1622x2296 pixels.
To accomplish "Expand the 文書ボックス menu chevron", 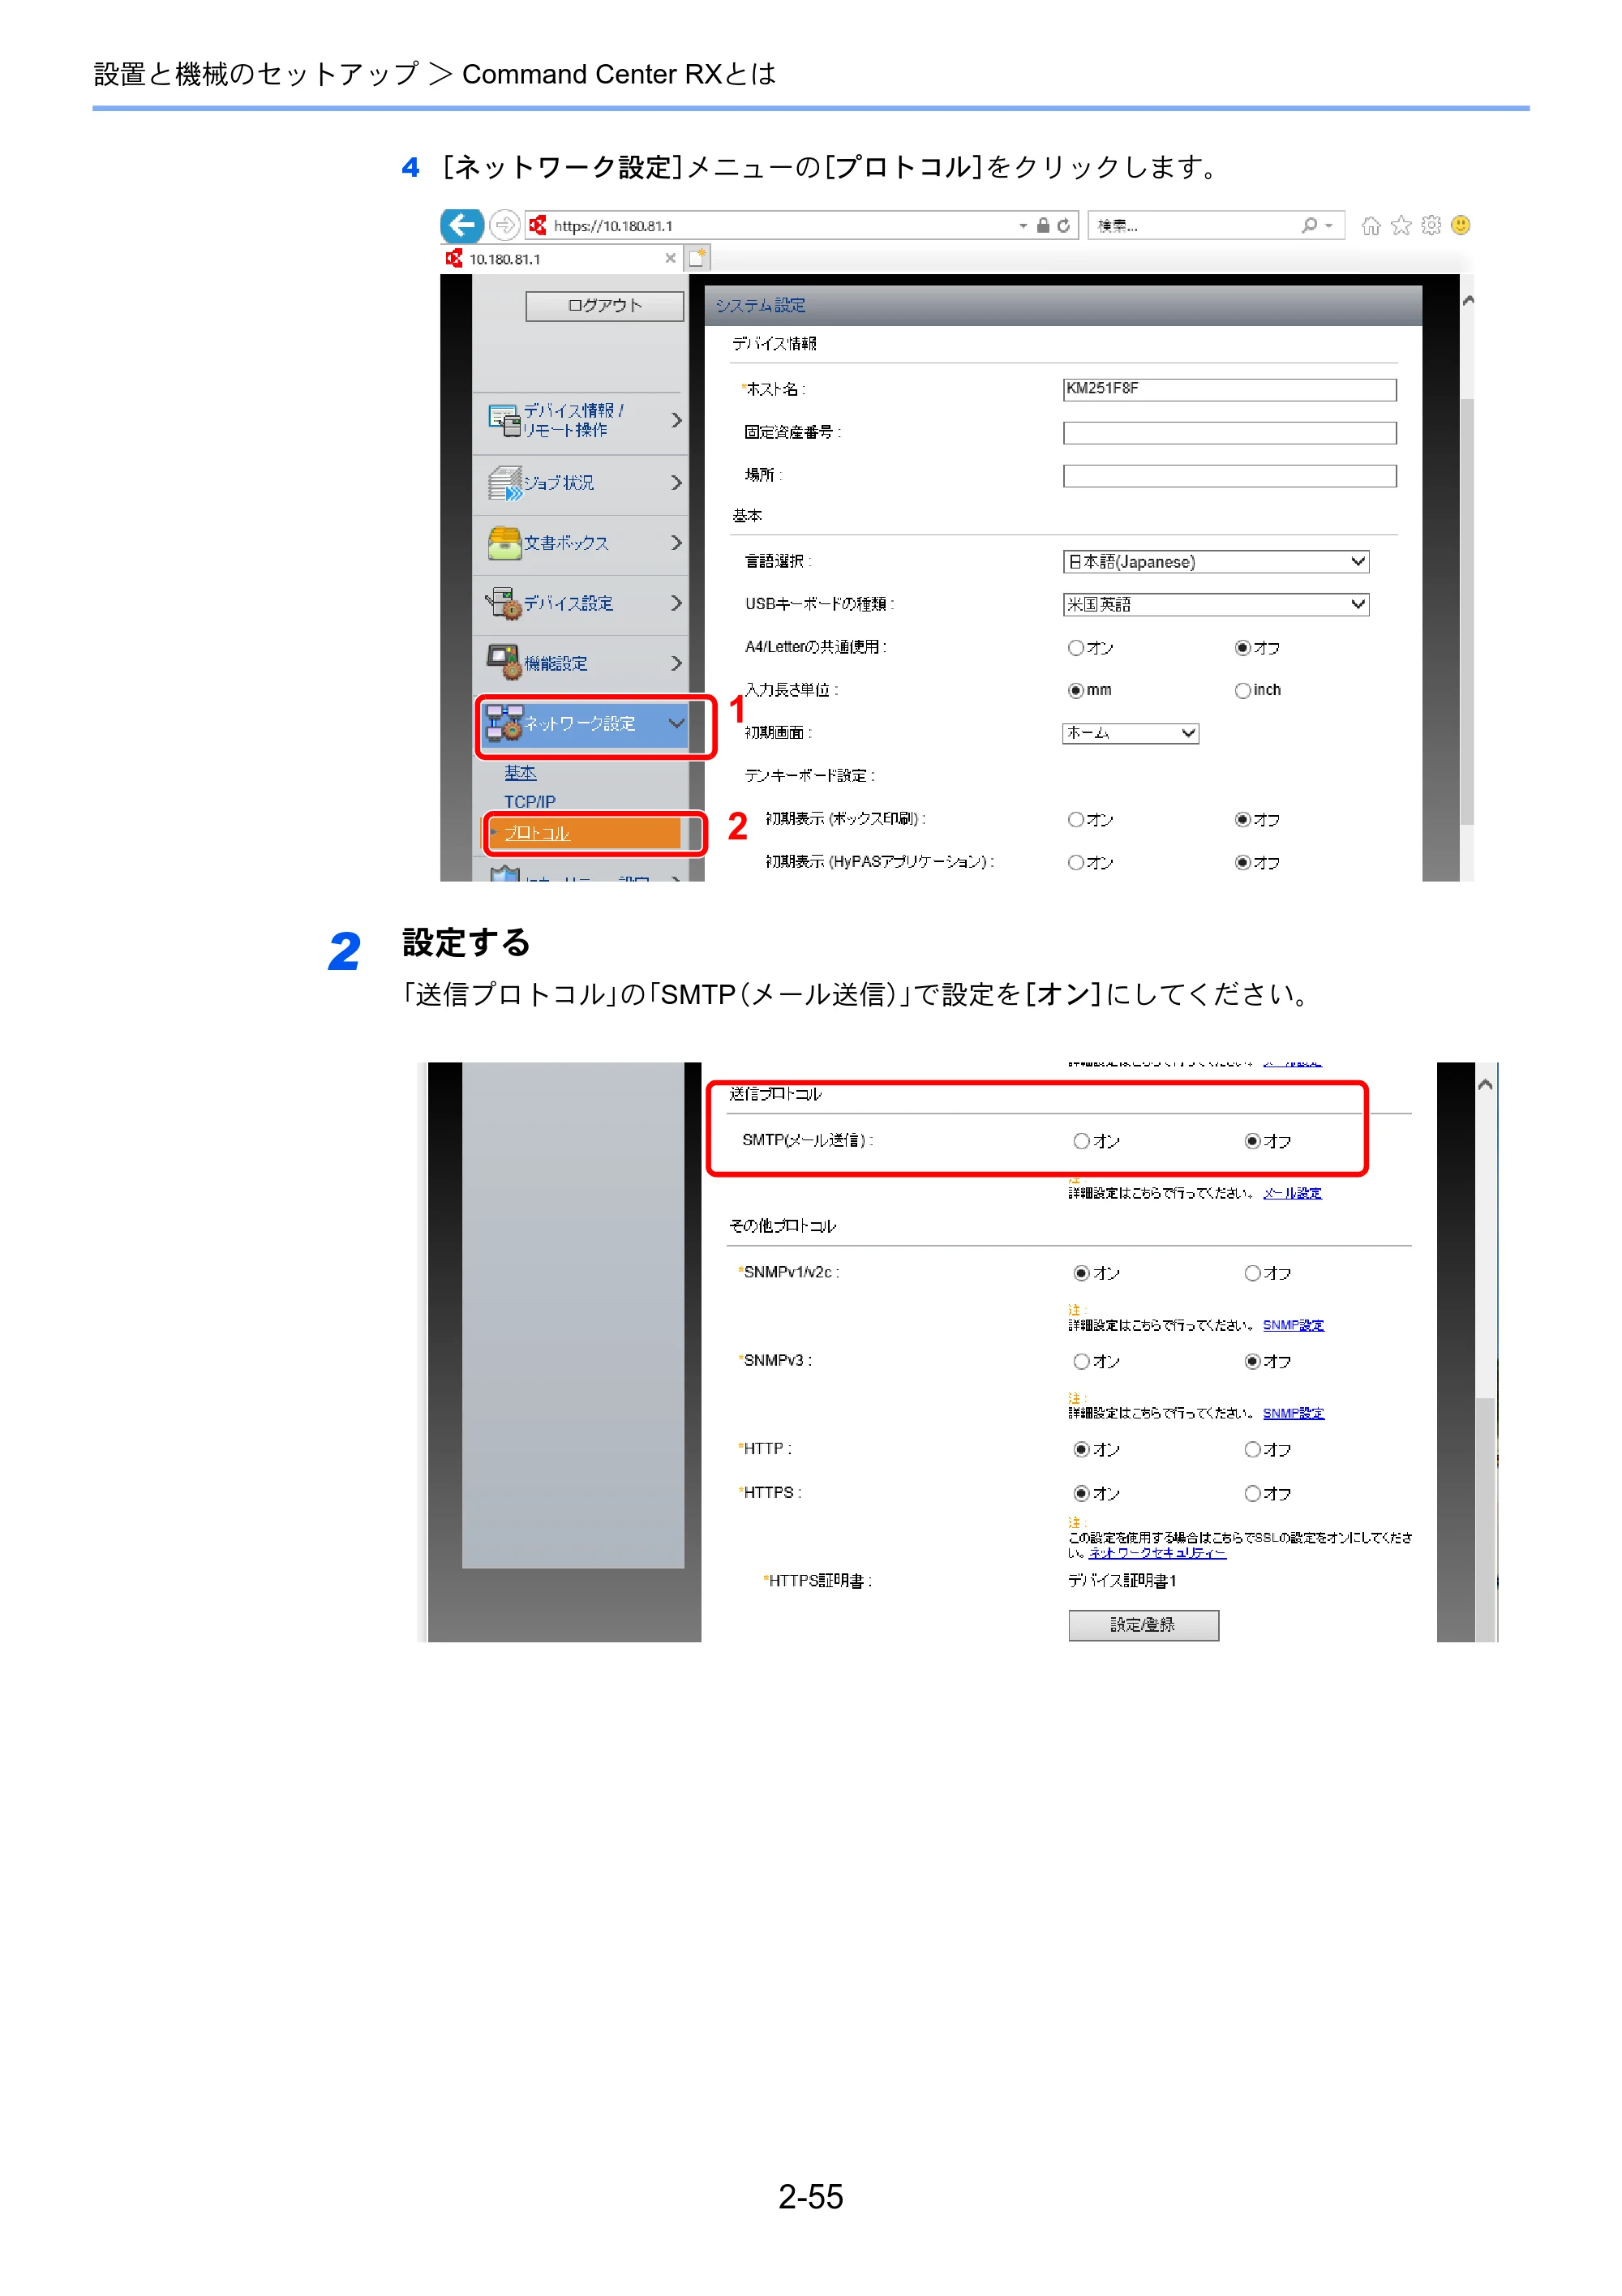I will click(x=676, y=542).
